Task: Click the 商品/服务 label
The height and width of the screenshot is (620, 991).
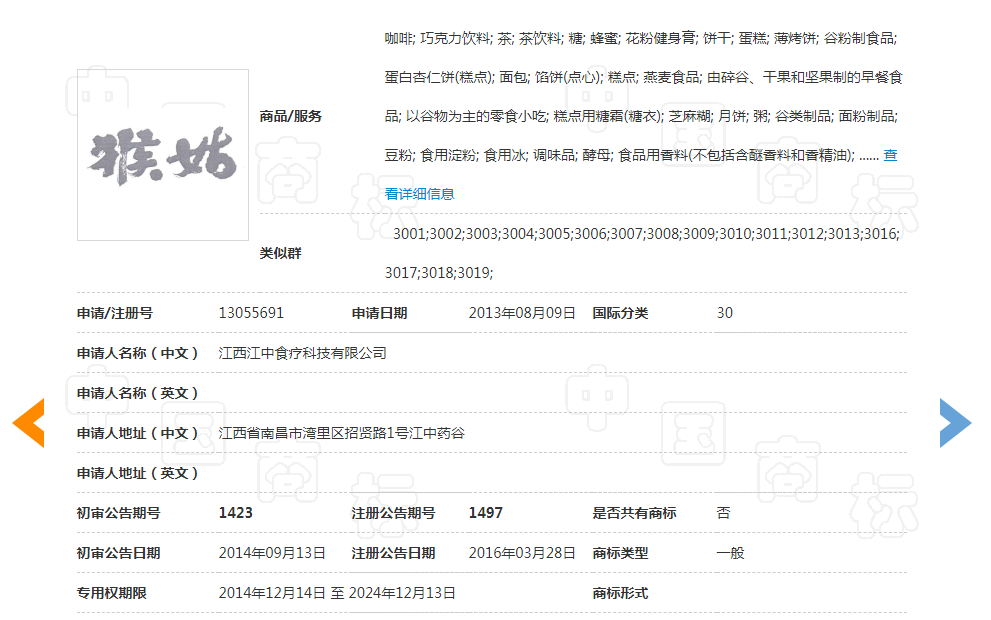Action: (290, 116)
